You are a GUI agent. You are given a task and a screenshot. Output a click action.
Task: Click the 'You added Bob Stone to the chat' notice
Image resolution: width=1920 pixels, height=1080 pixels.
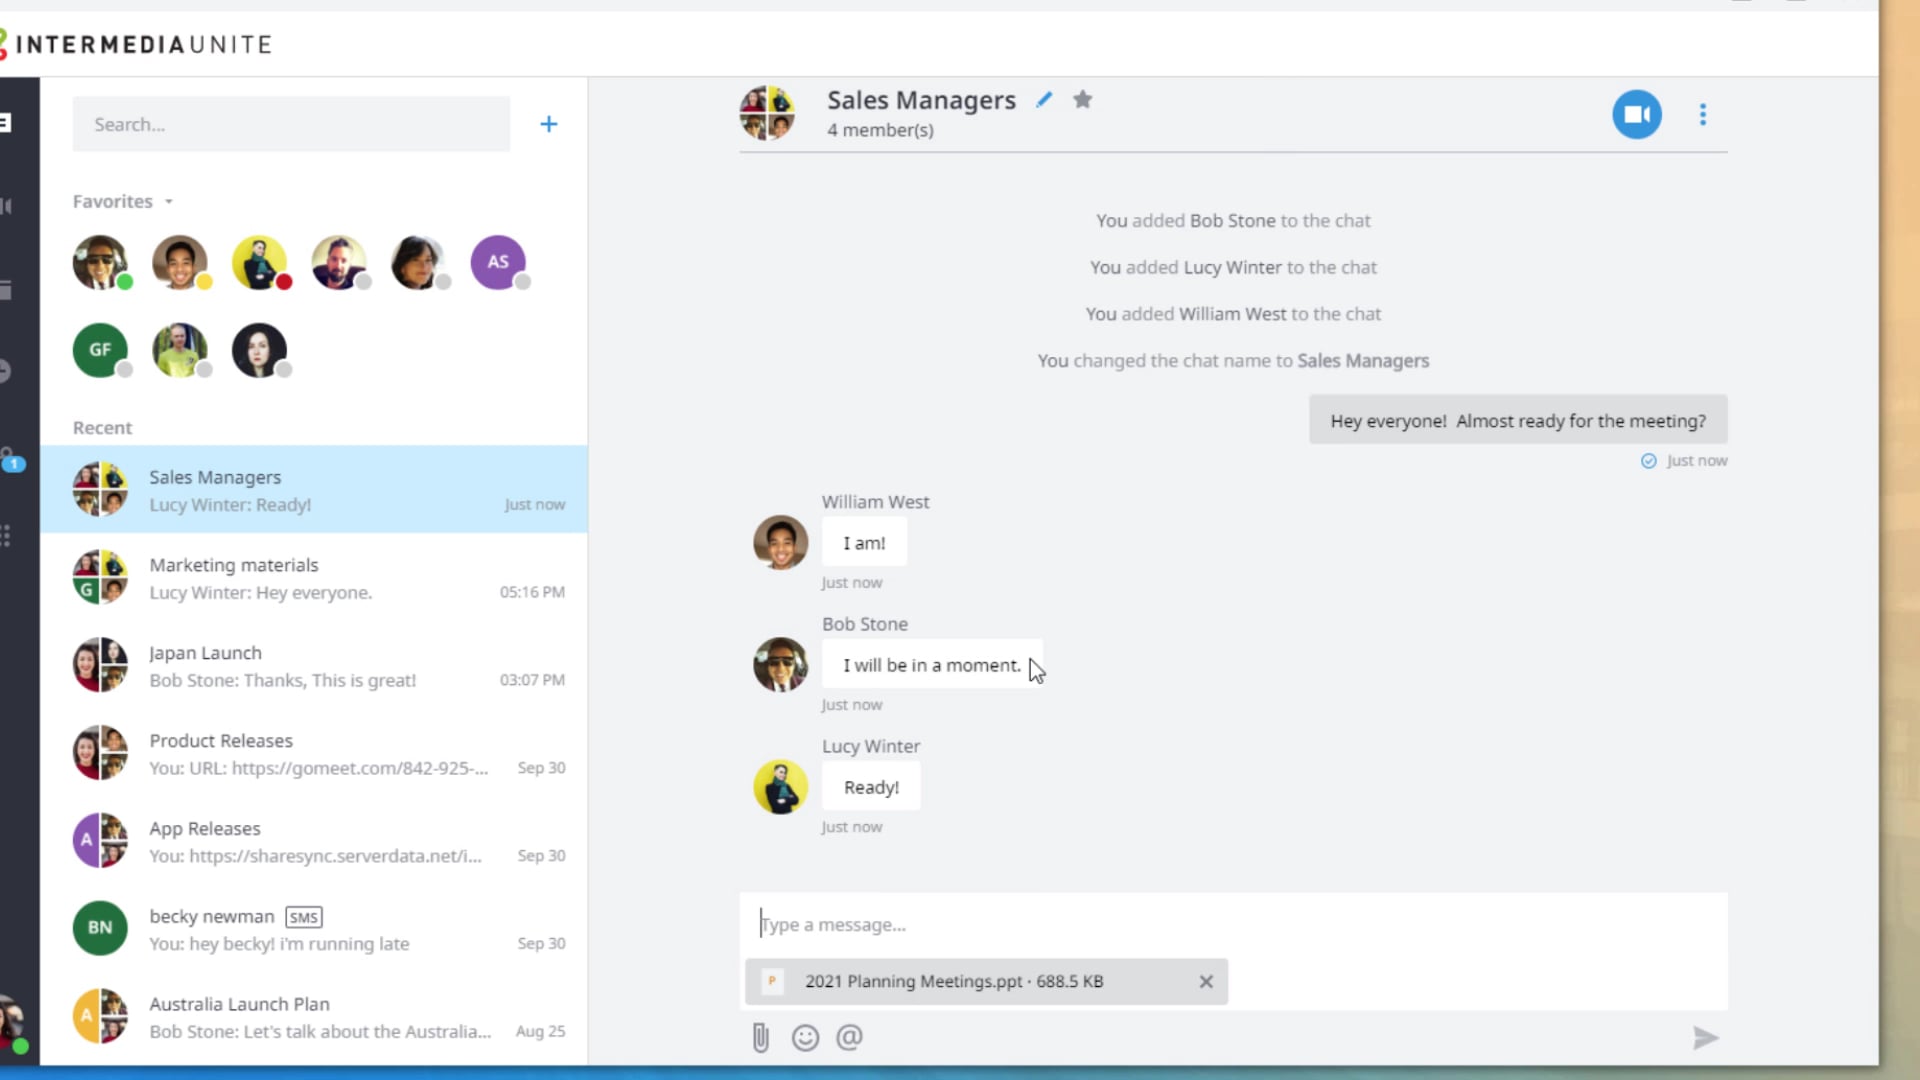coord(1233,221)
